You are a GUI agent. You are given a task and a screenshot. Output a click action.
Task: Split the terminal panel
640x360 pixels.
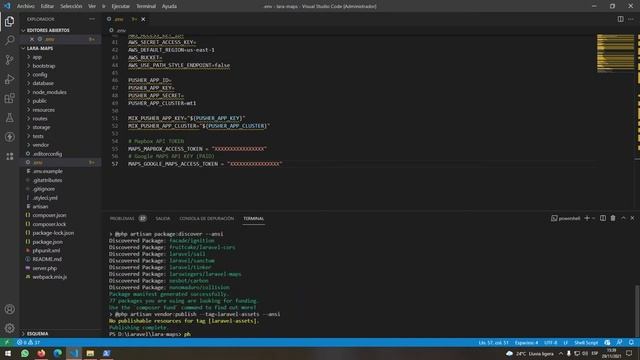coord(603,218)
